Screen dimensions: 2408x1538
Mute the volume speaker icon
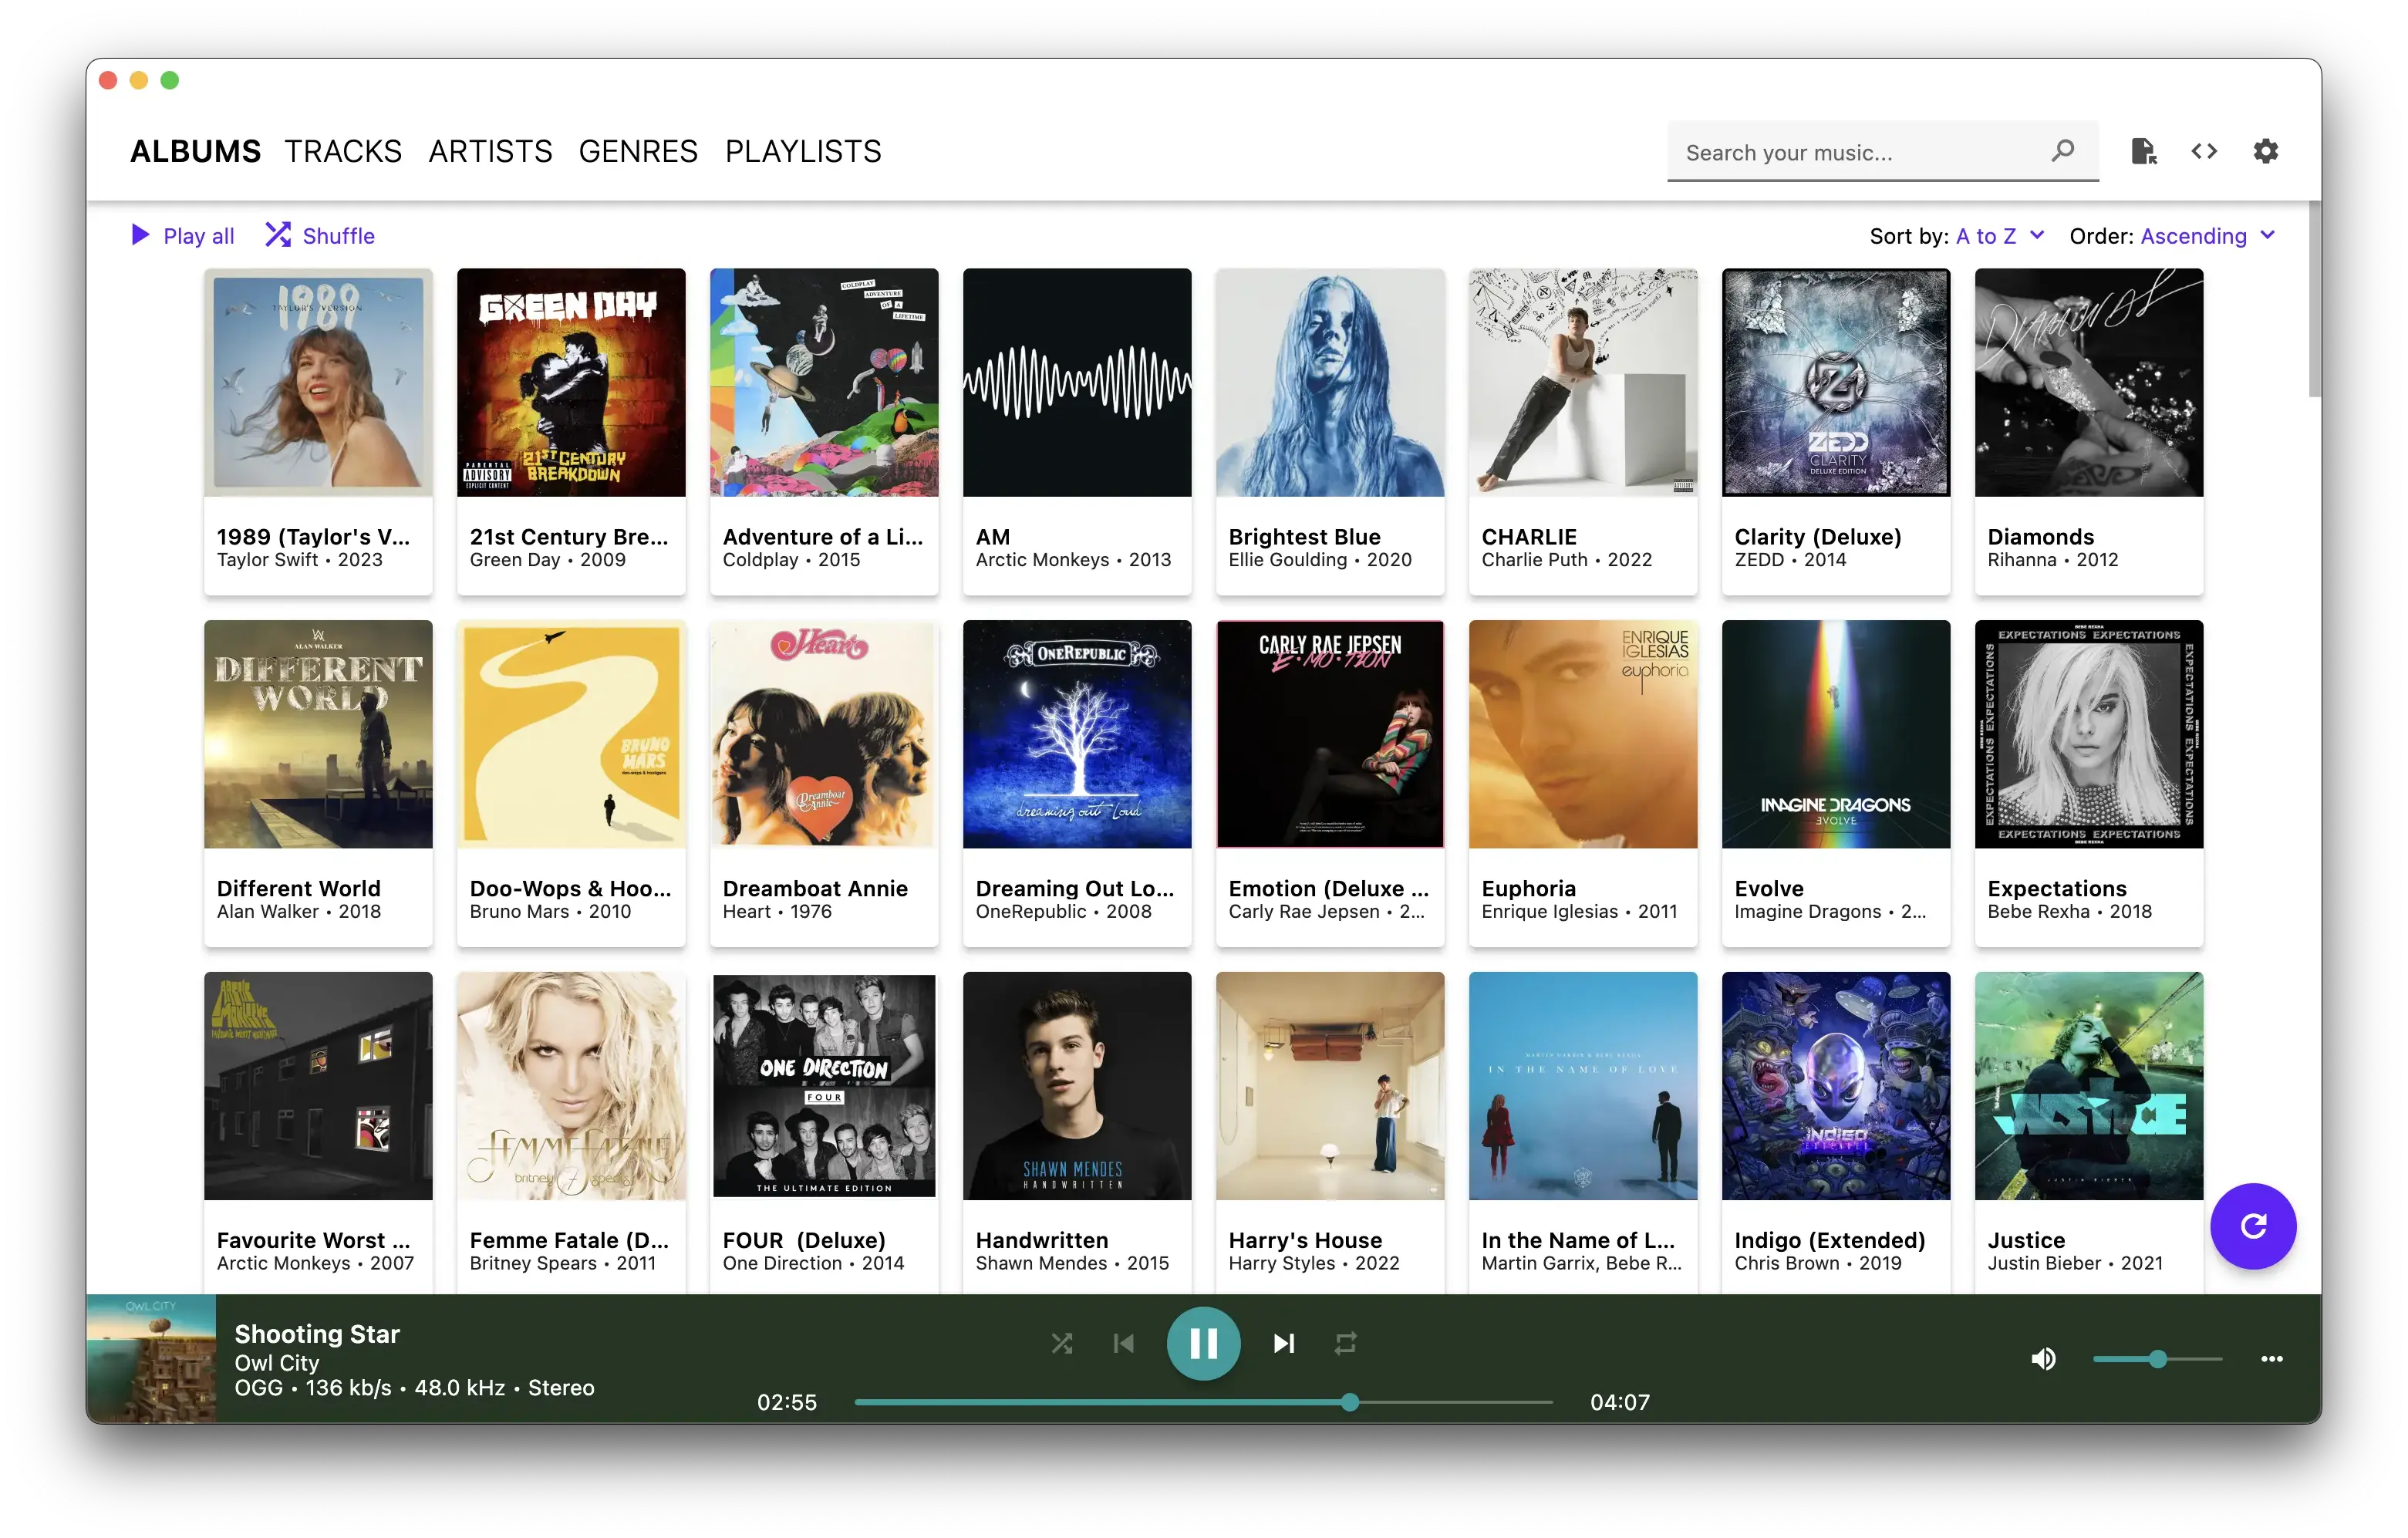[2043, 1359]
